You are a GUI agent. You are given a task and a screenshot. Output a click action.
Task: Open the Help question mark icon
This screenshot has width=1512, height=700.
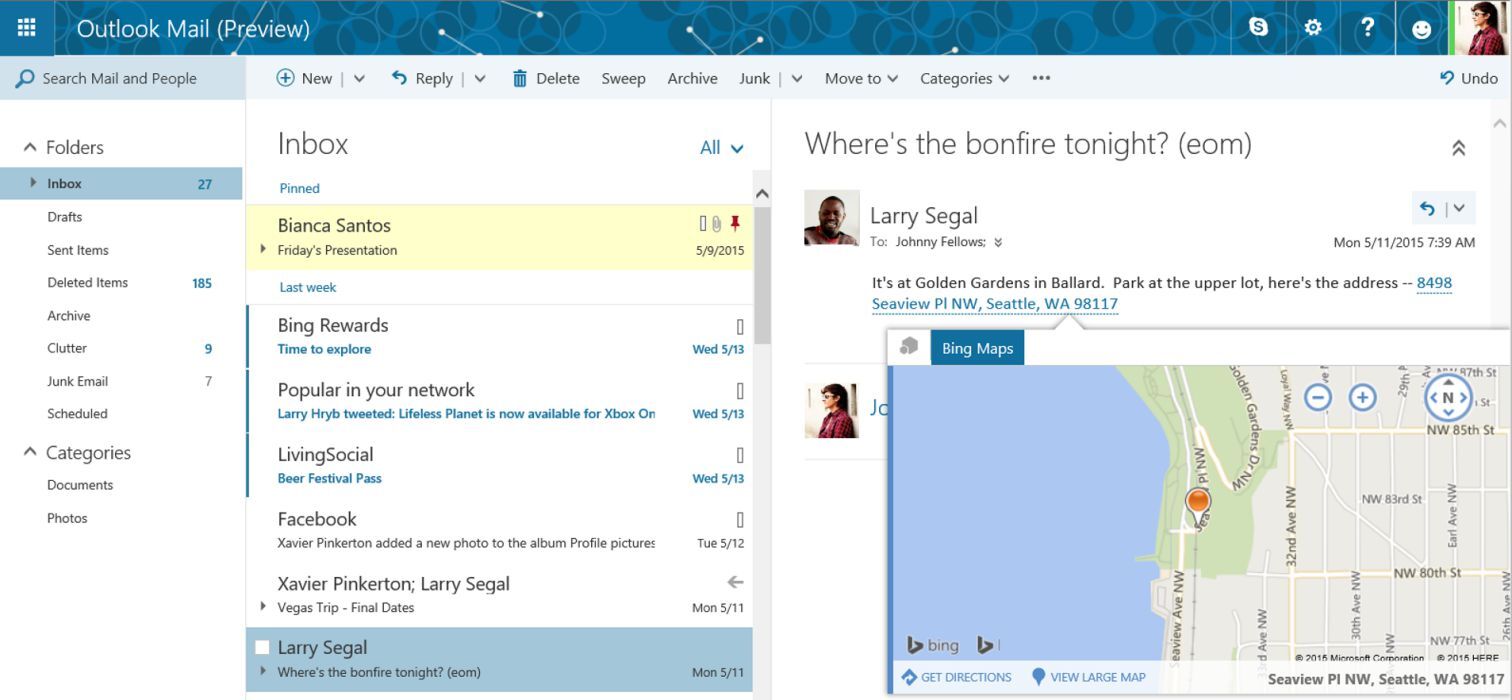[x=1367, y=28]
